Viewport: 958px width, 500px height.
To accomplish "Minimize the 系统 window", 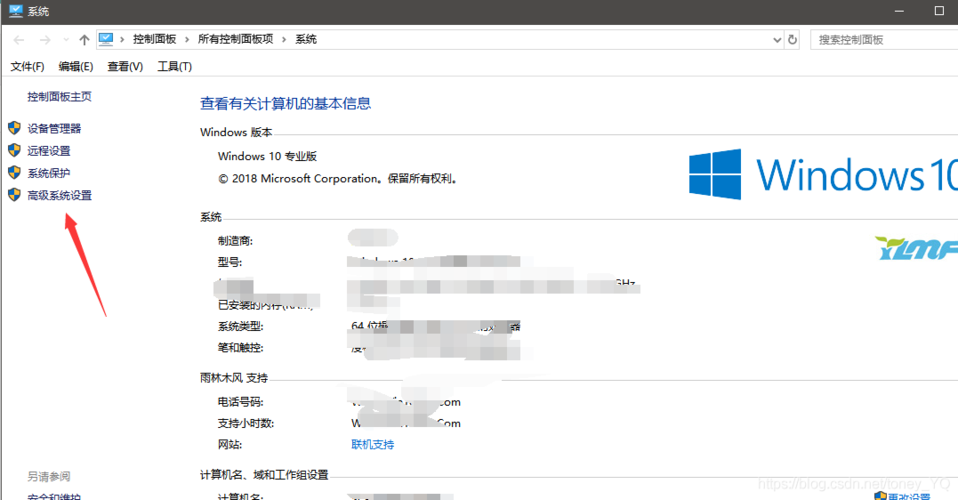I will click(x=899, y=11).
